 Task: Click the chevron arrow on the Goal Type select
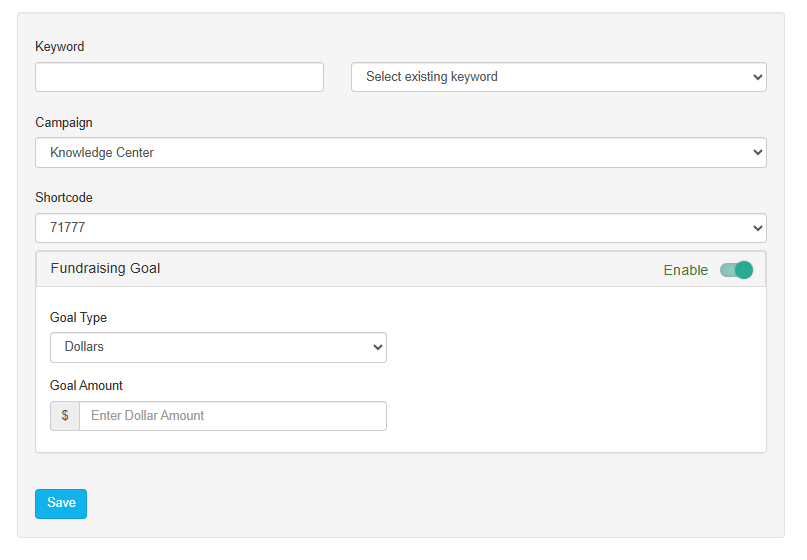tap(376, 347)
